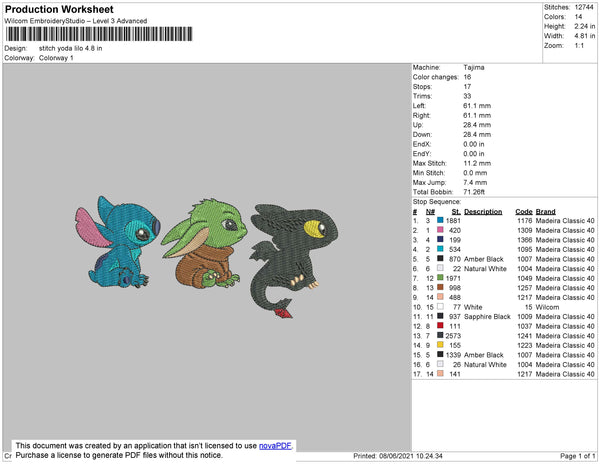Screen dimensions: 600x464
Task: Click the Max Jump value 7.4 mm
Action: (475, 182)
